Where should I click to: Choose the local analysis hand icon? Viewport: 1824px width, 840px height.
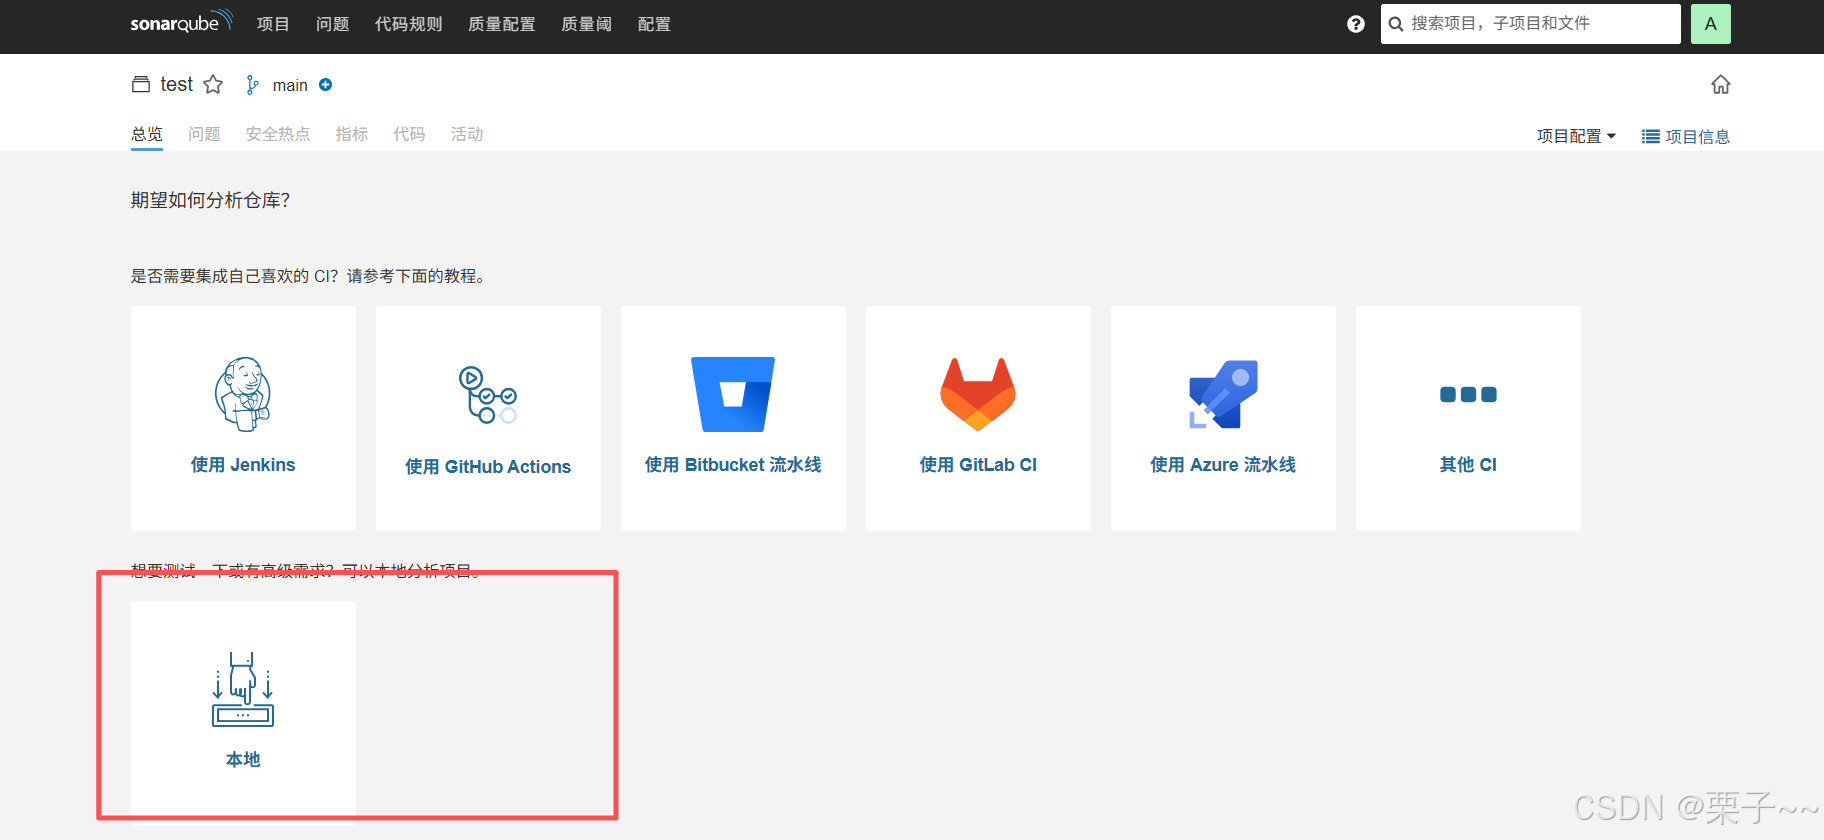243,689
